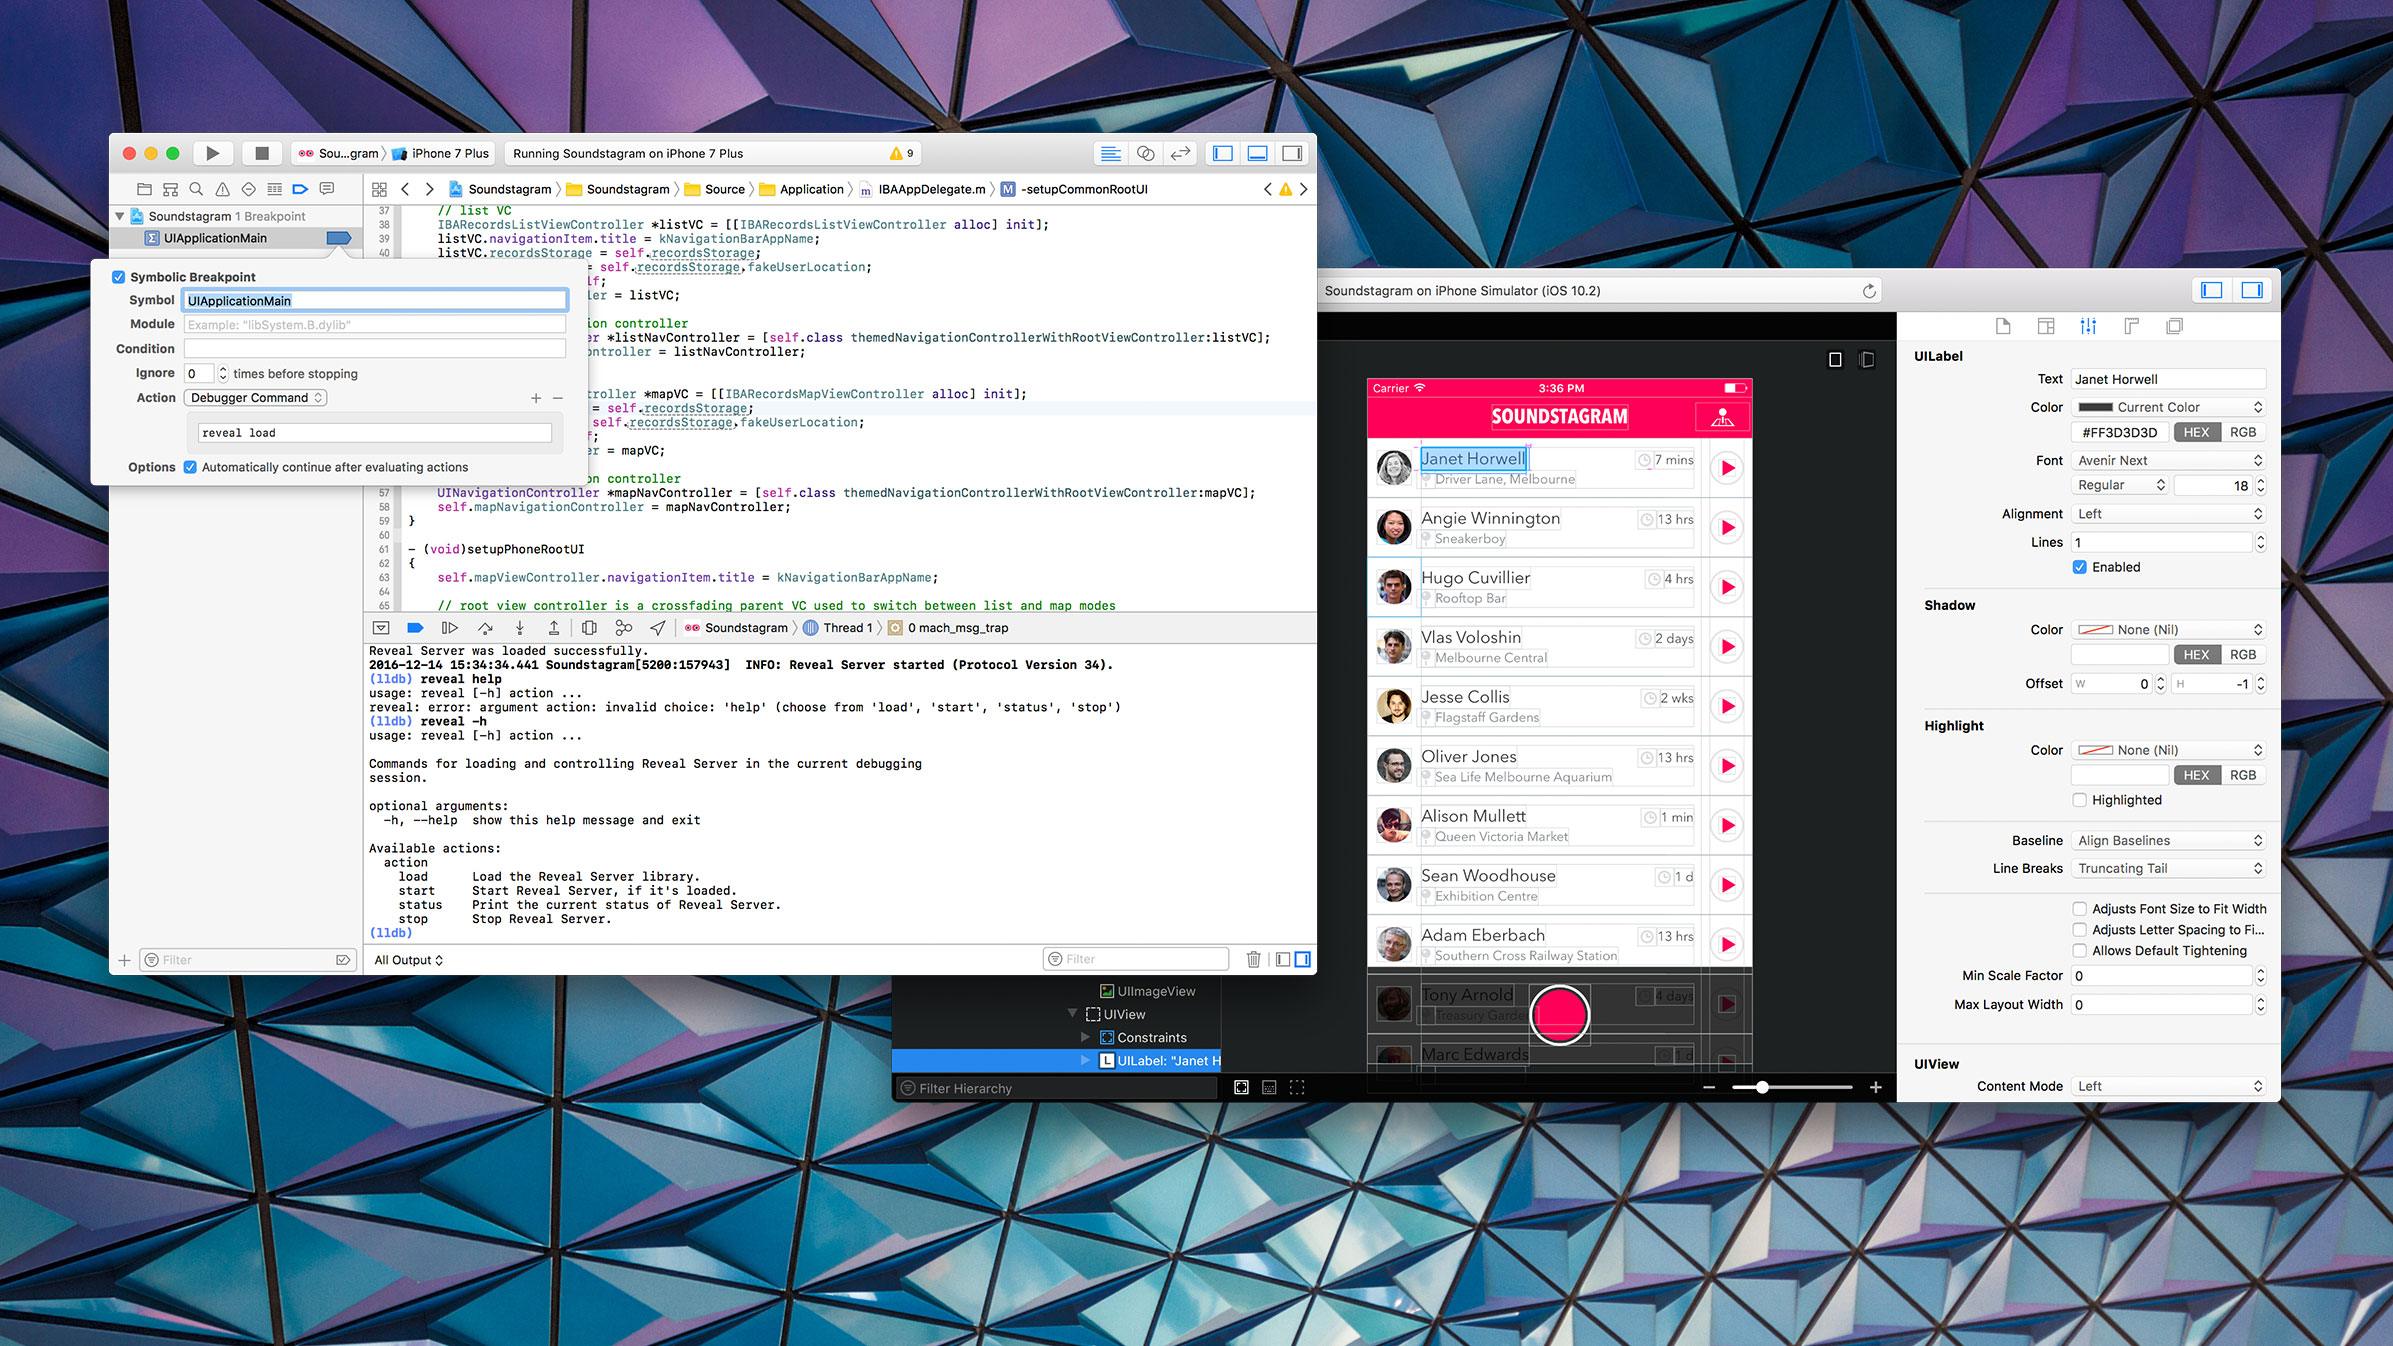
Task: Click the minus button to remove breakpoint action
Action: point(558,398)
